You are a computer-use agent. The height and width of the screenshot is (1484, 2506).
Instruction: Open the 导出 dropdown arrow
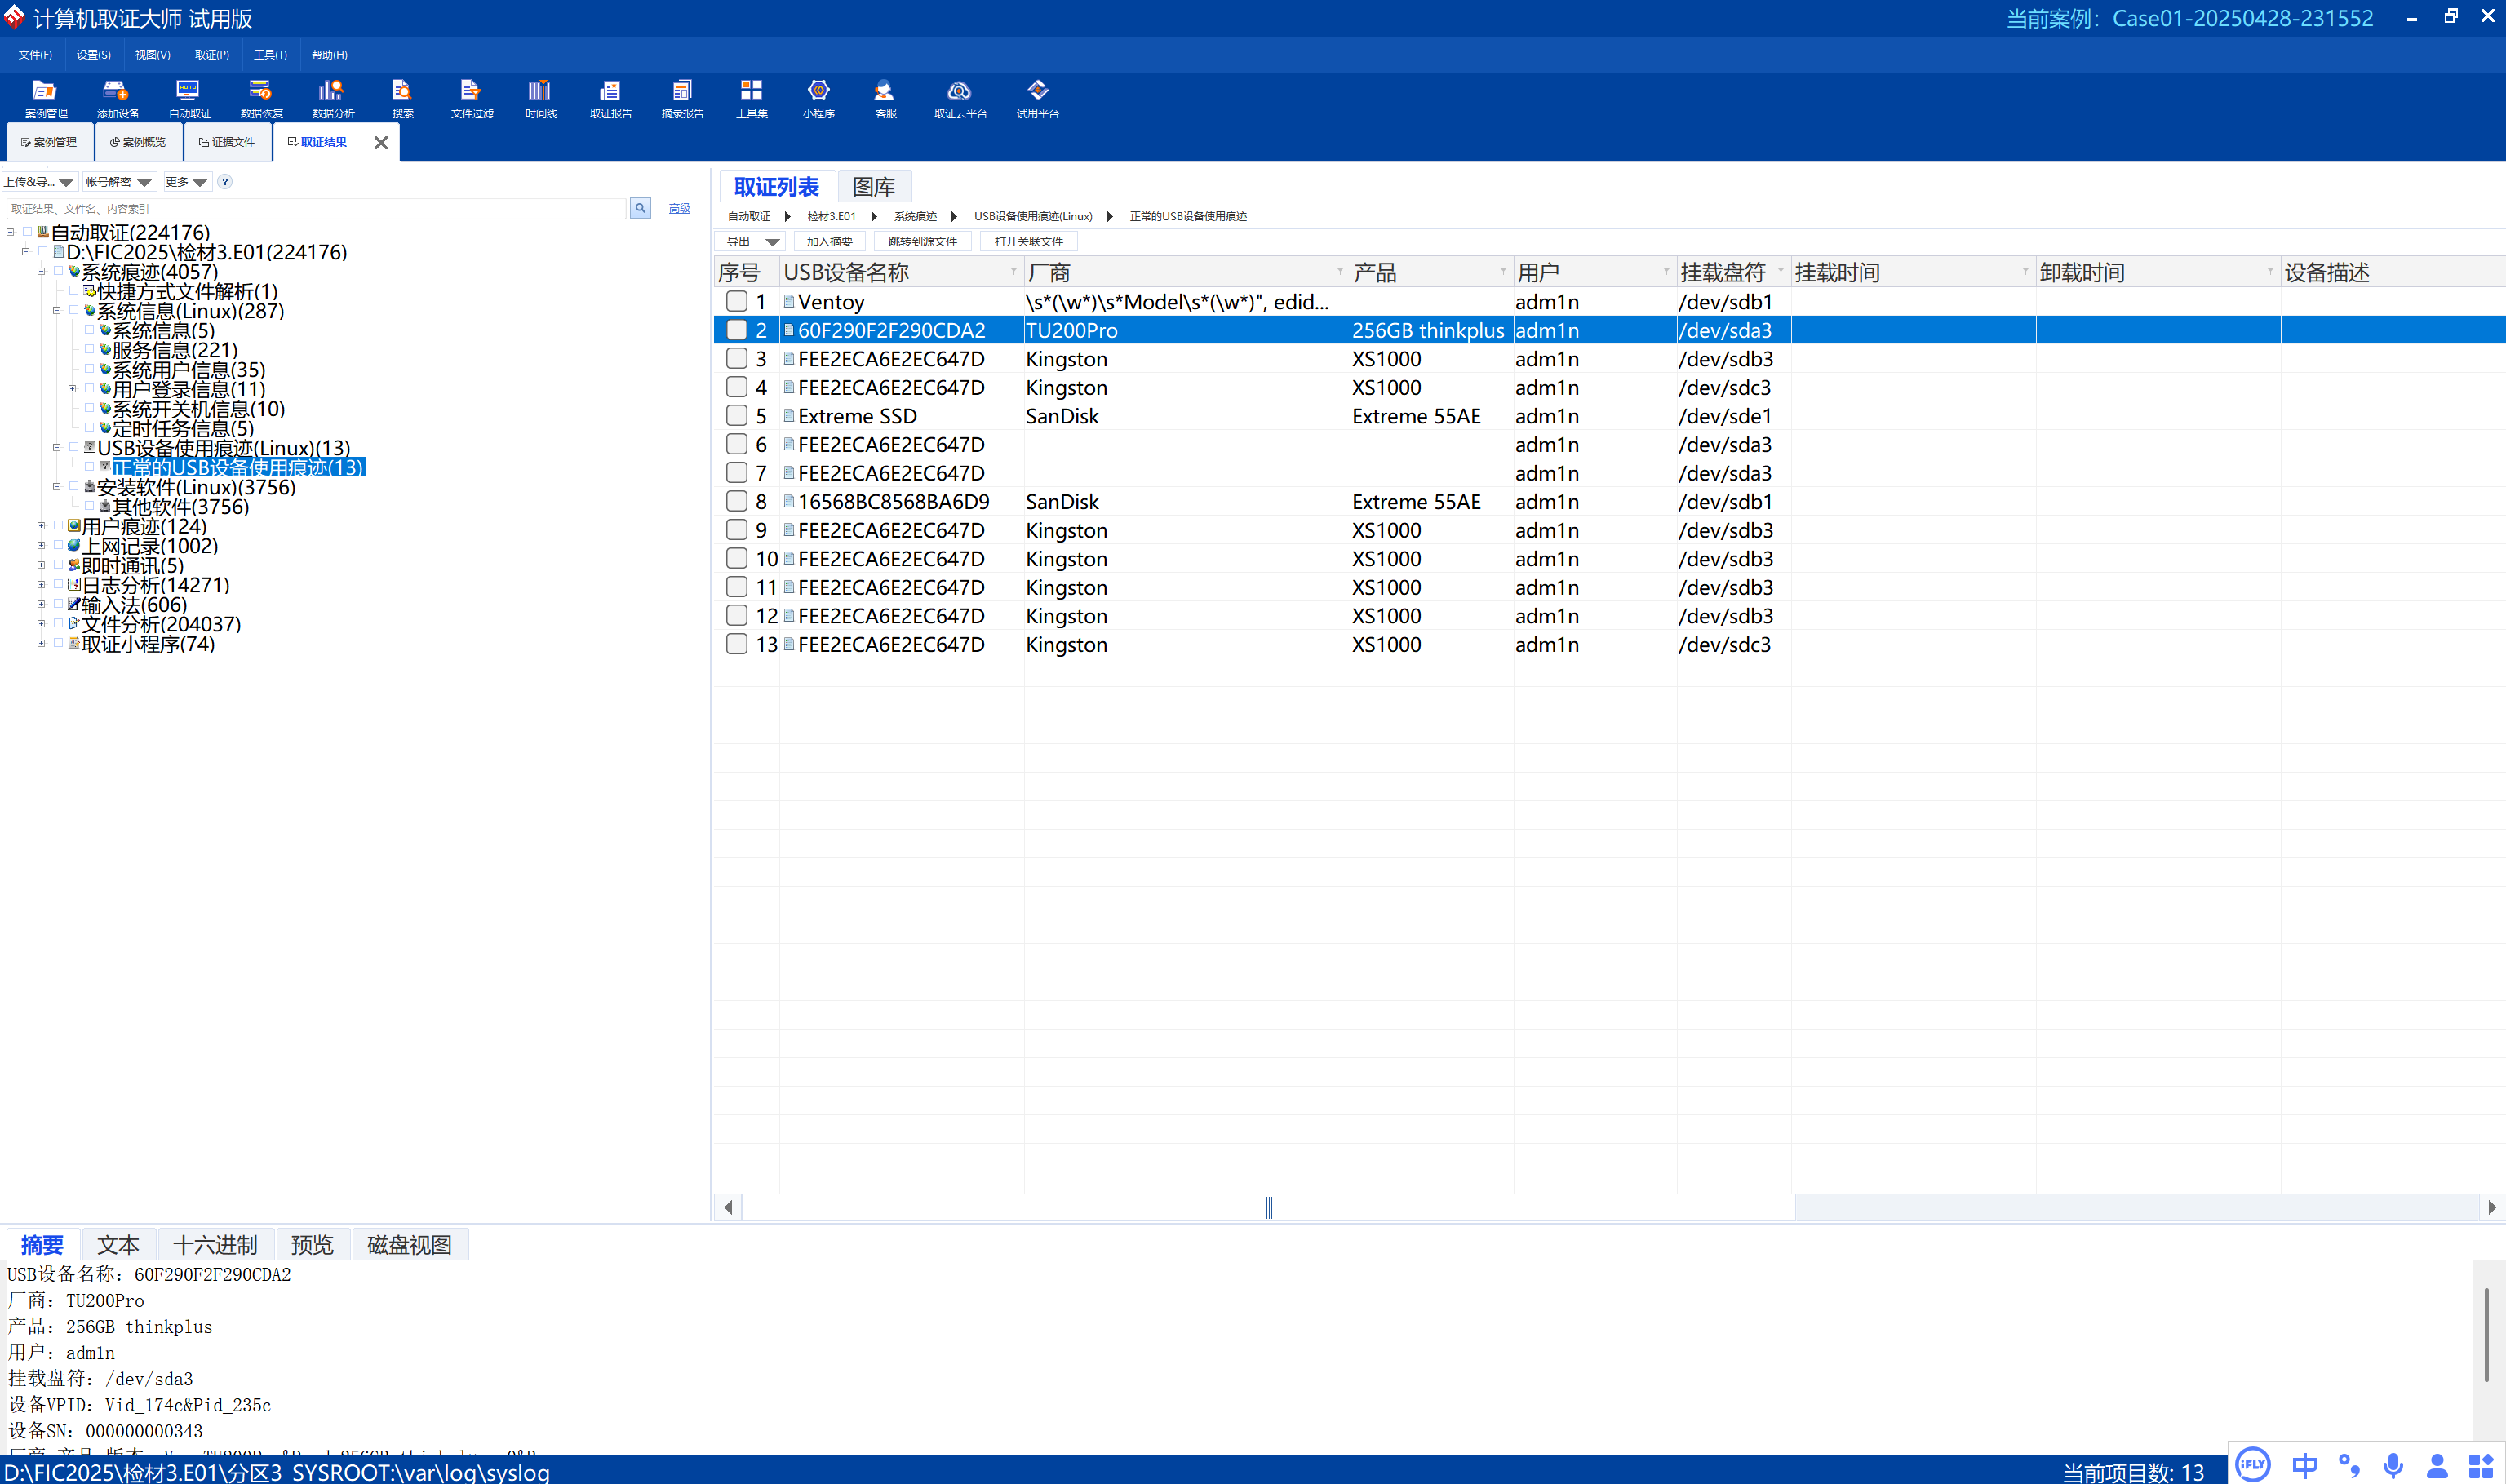click(772, 242)
